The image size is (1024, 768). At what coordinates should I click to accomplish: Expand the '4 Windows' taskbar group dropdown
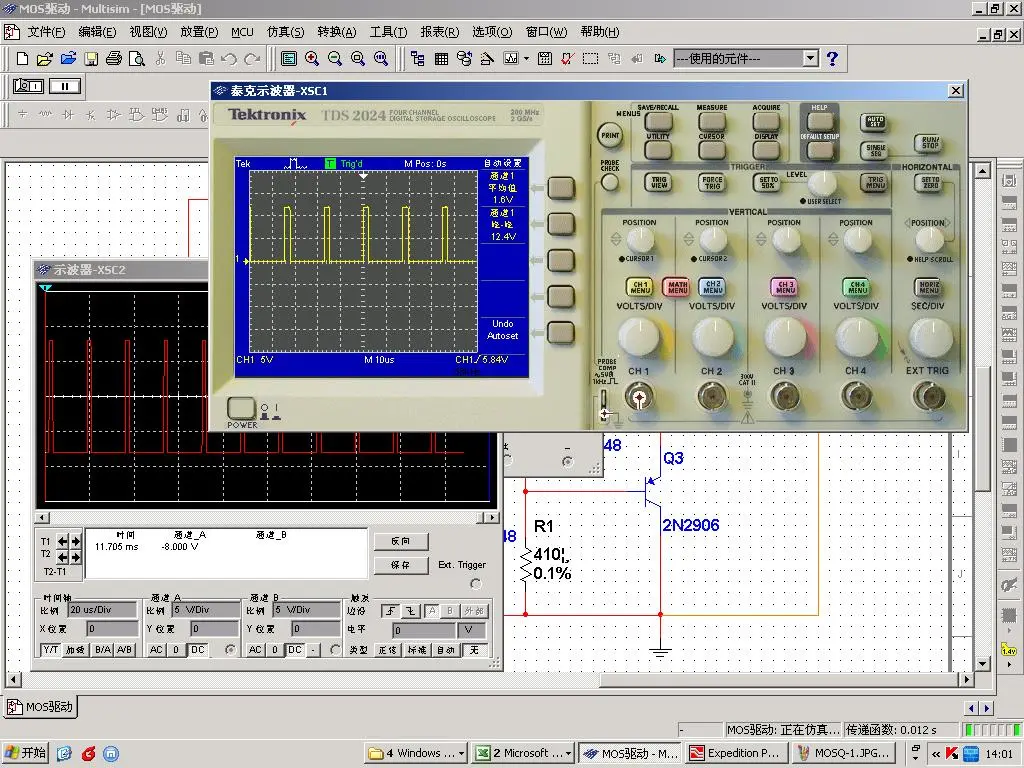462,753
